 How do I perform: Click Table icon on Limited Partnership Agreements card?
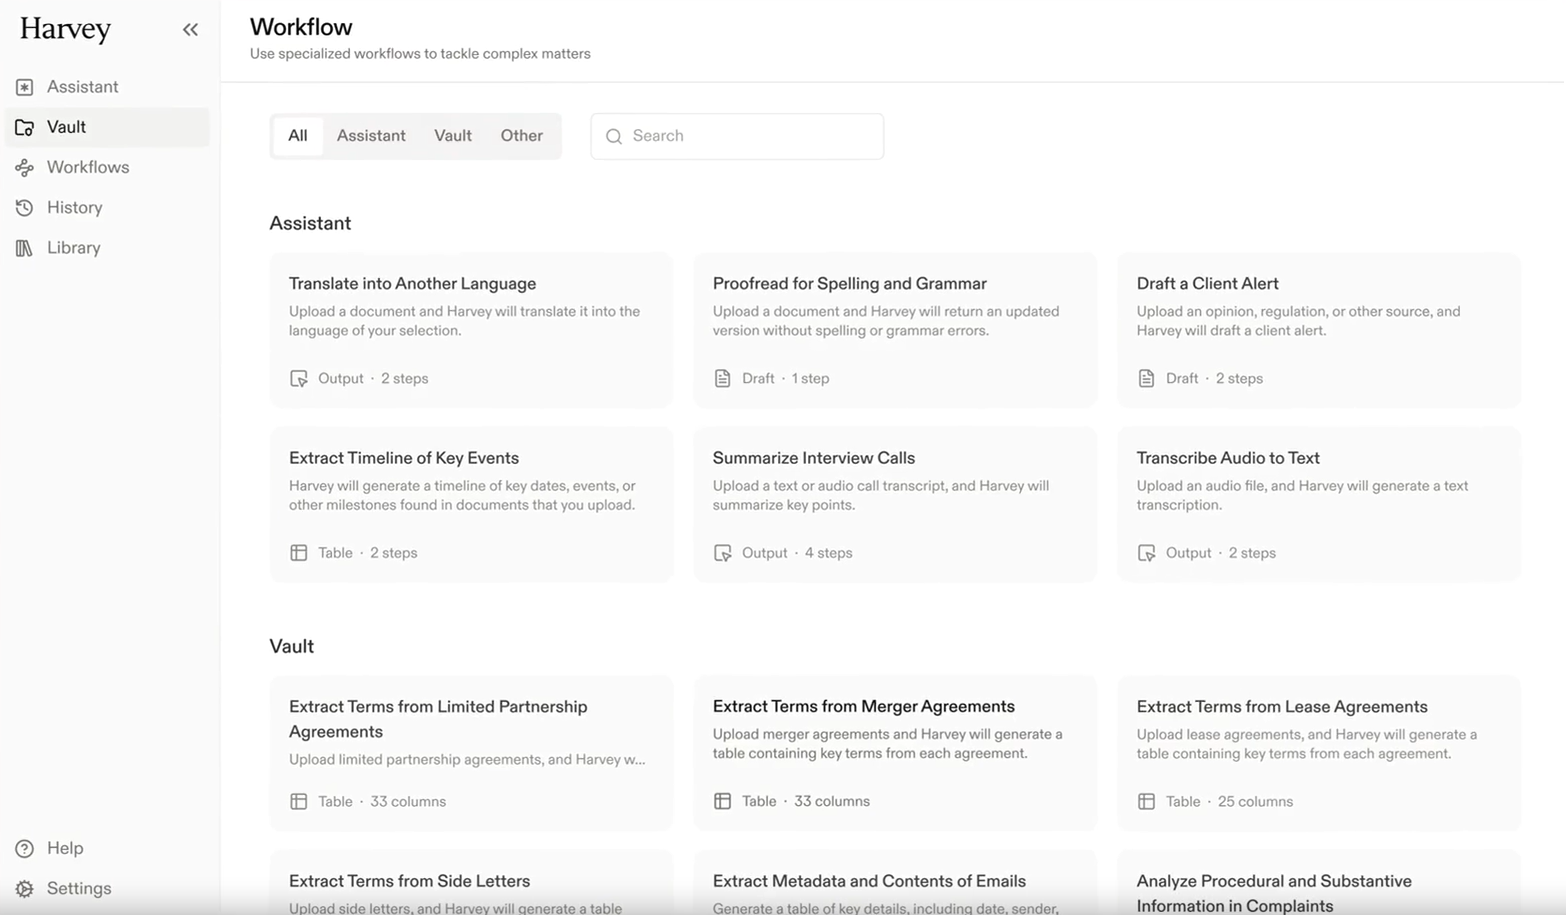(298, 802)
